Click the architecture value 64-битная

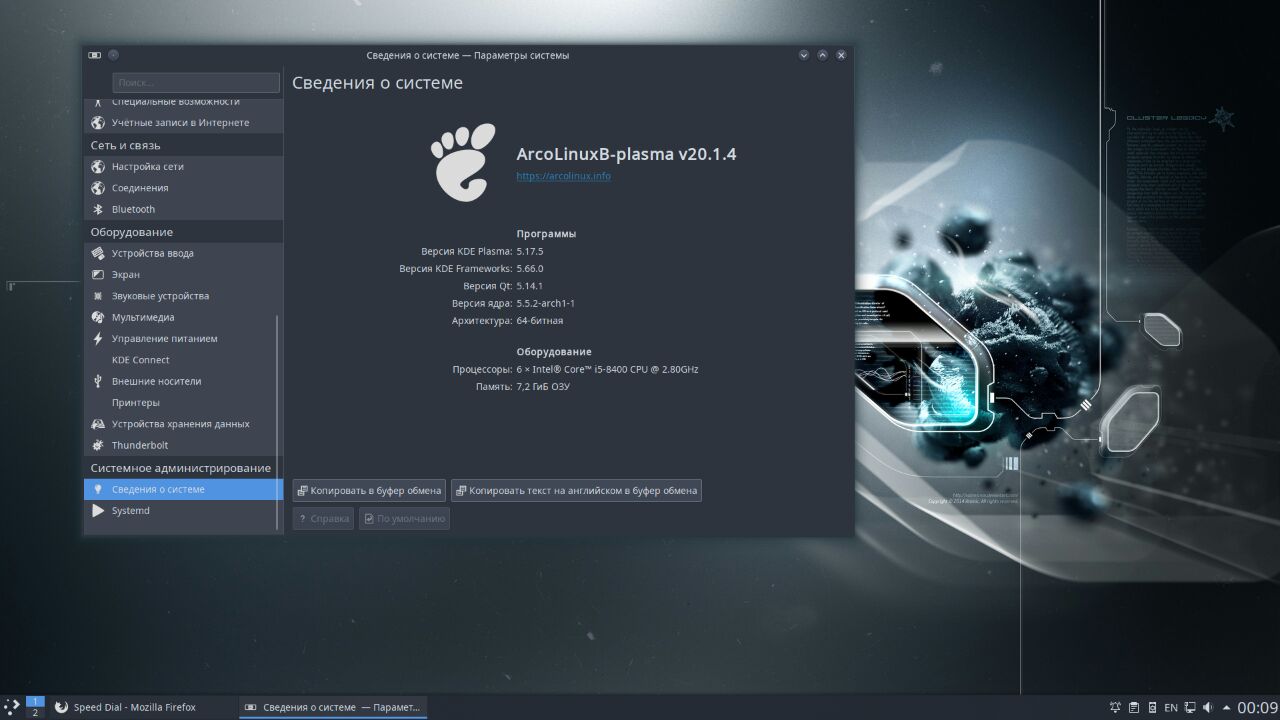540,321
